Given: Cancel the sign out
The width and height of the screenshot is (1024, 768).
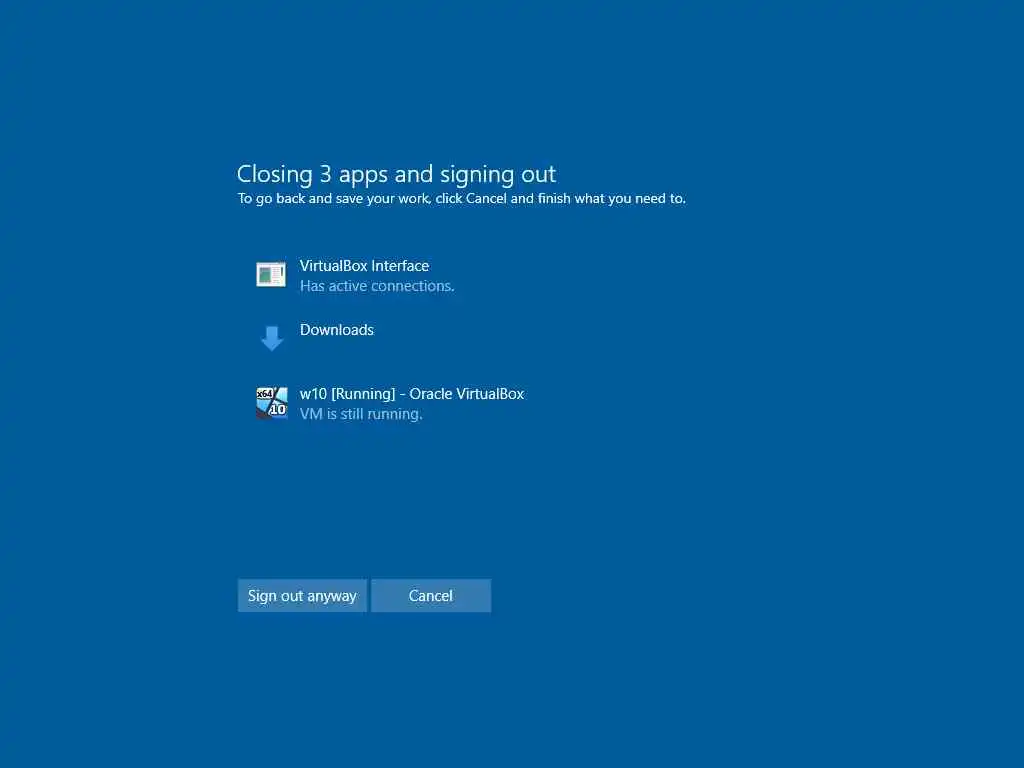Looking at the screenshot, I should pyautogui.click(x=431, y=596).
